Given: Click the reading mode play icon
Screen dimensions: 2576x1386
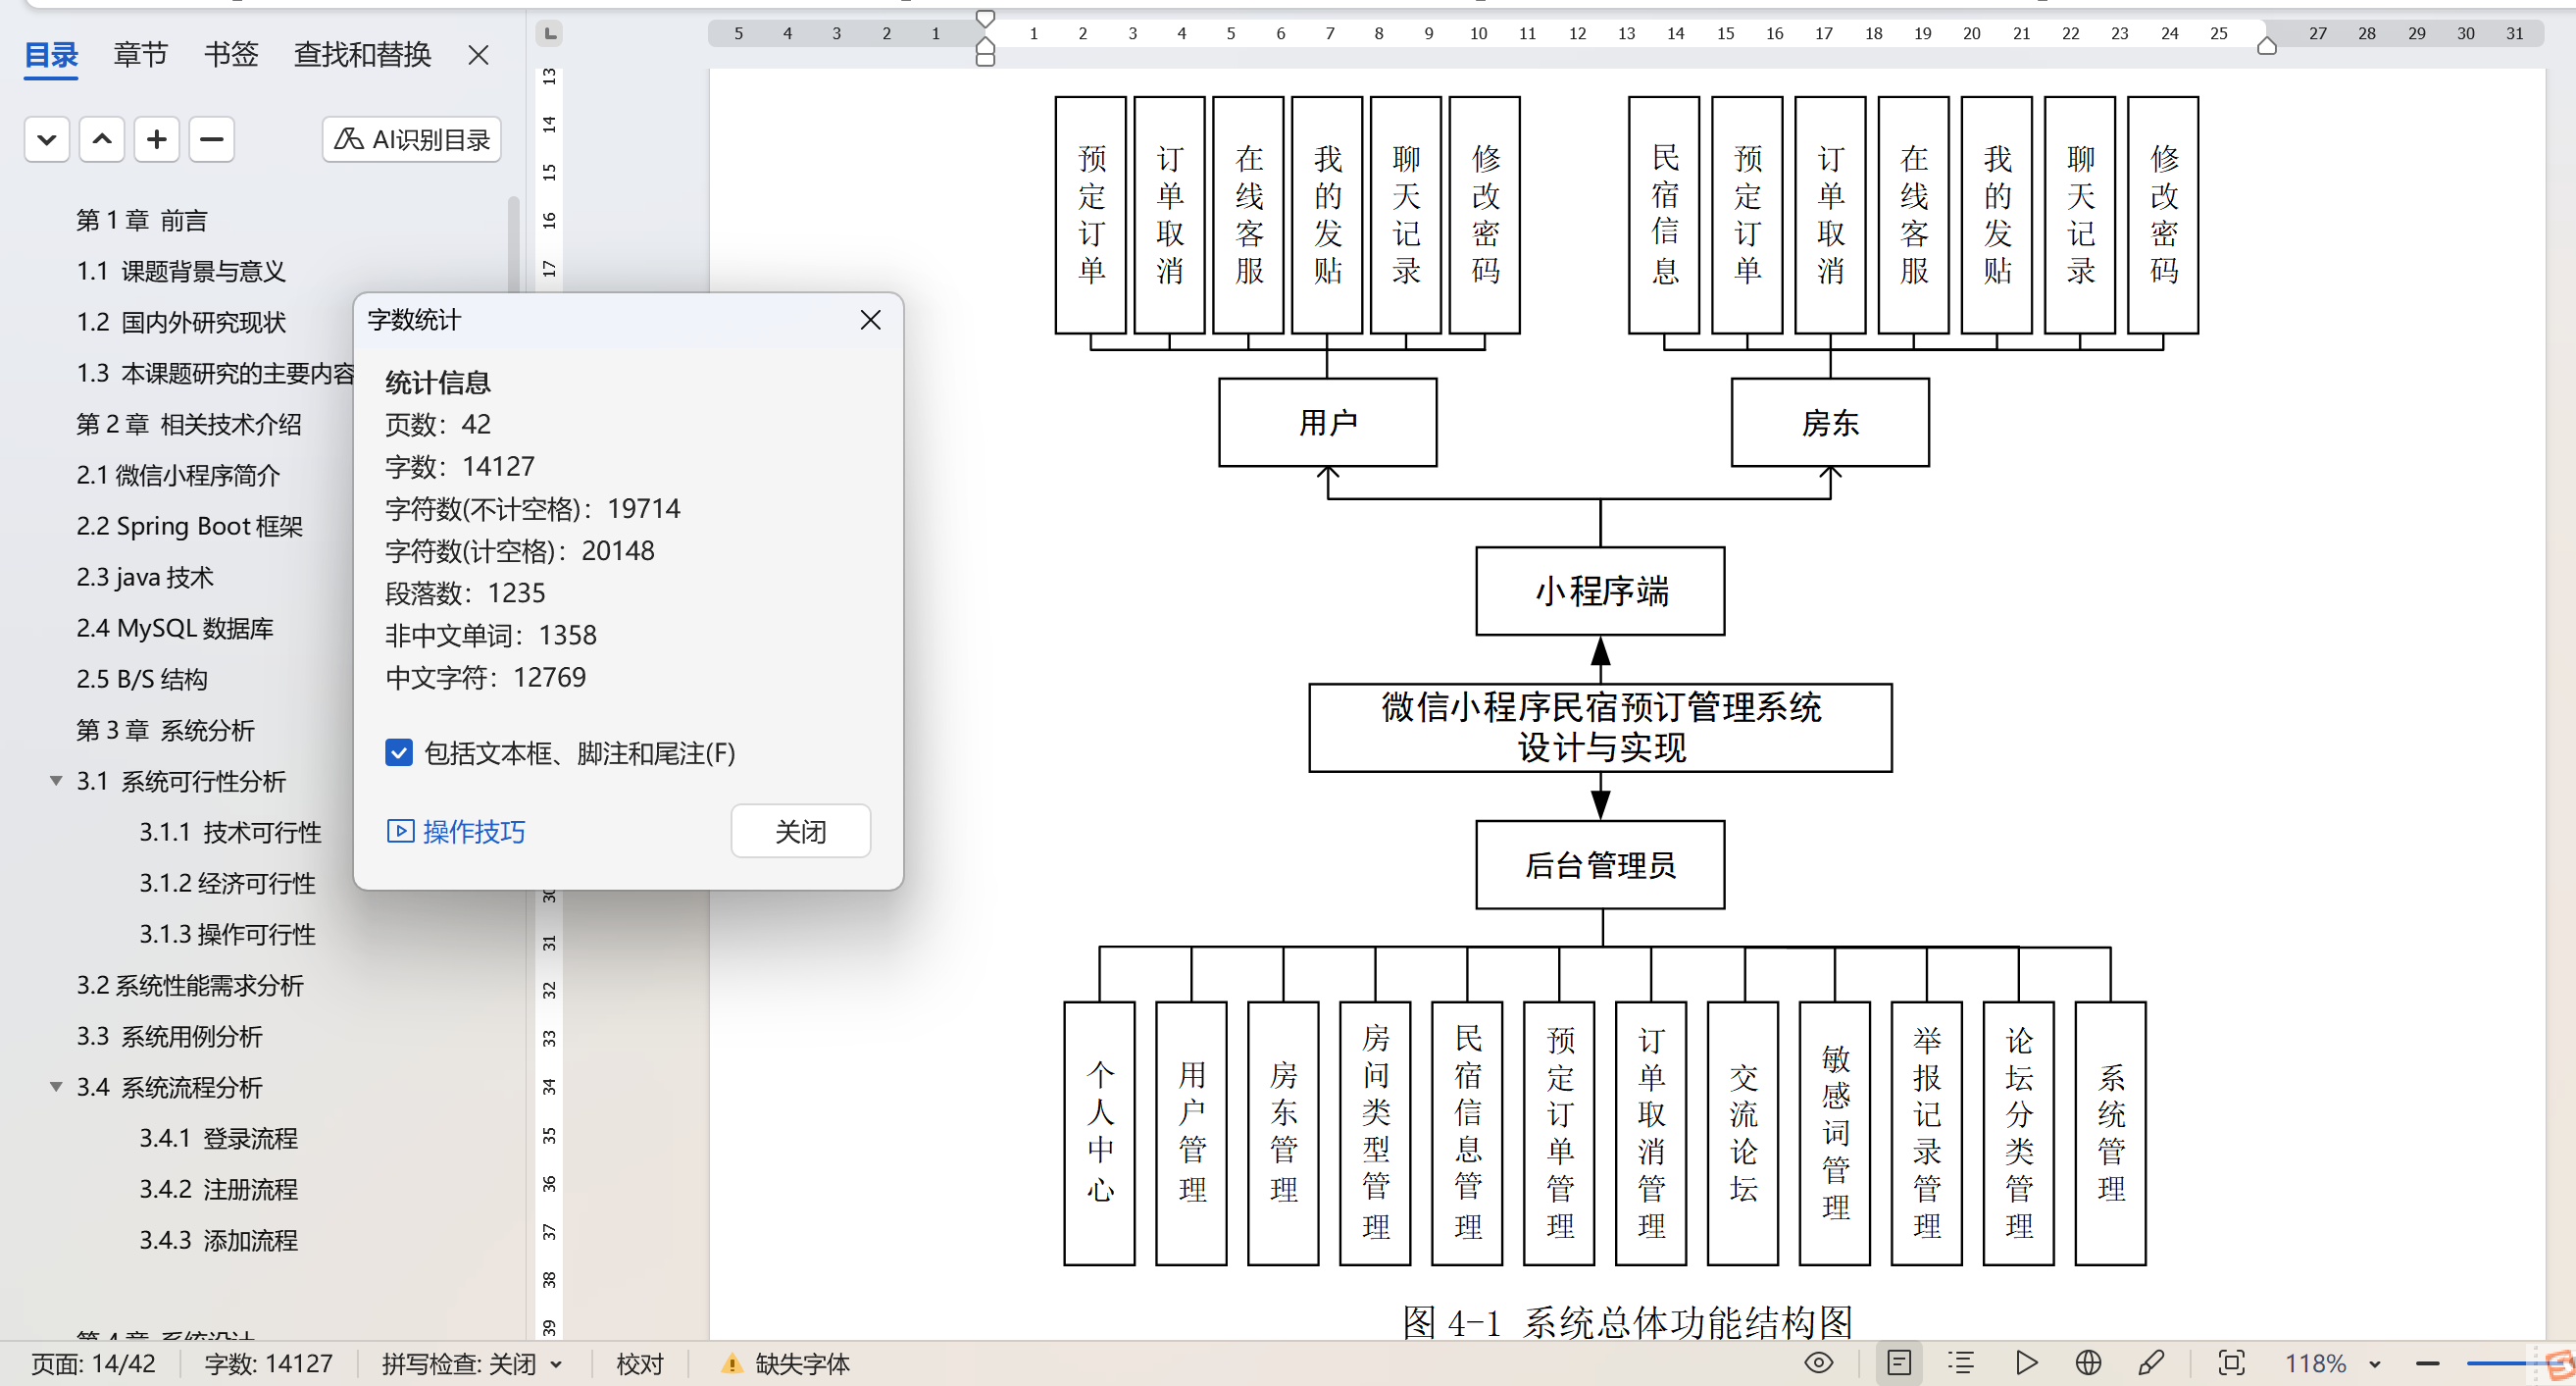Looking at the screenshot, I should (2026, 1363).
